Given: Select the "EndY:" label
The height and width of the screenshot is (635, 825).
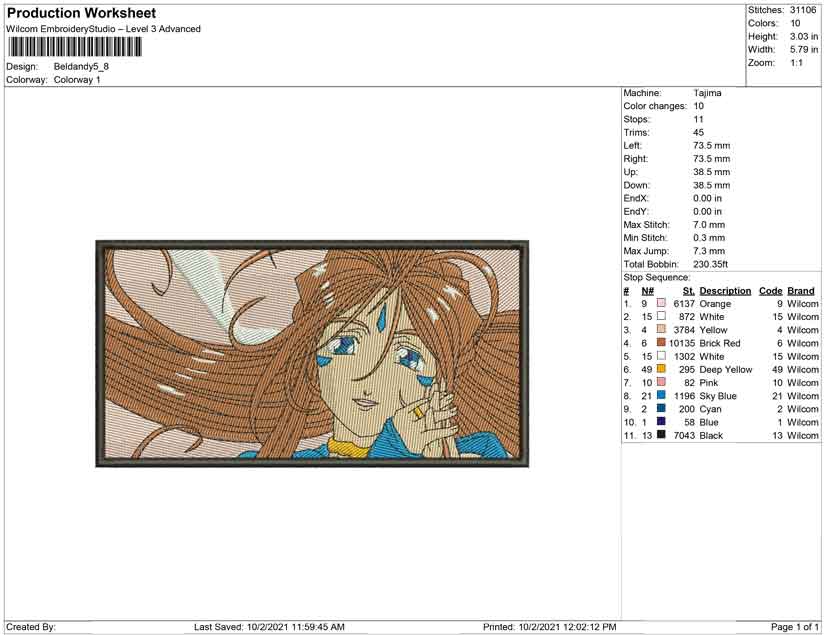Looking at the screenshot, I should 636,211.
